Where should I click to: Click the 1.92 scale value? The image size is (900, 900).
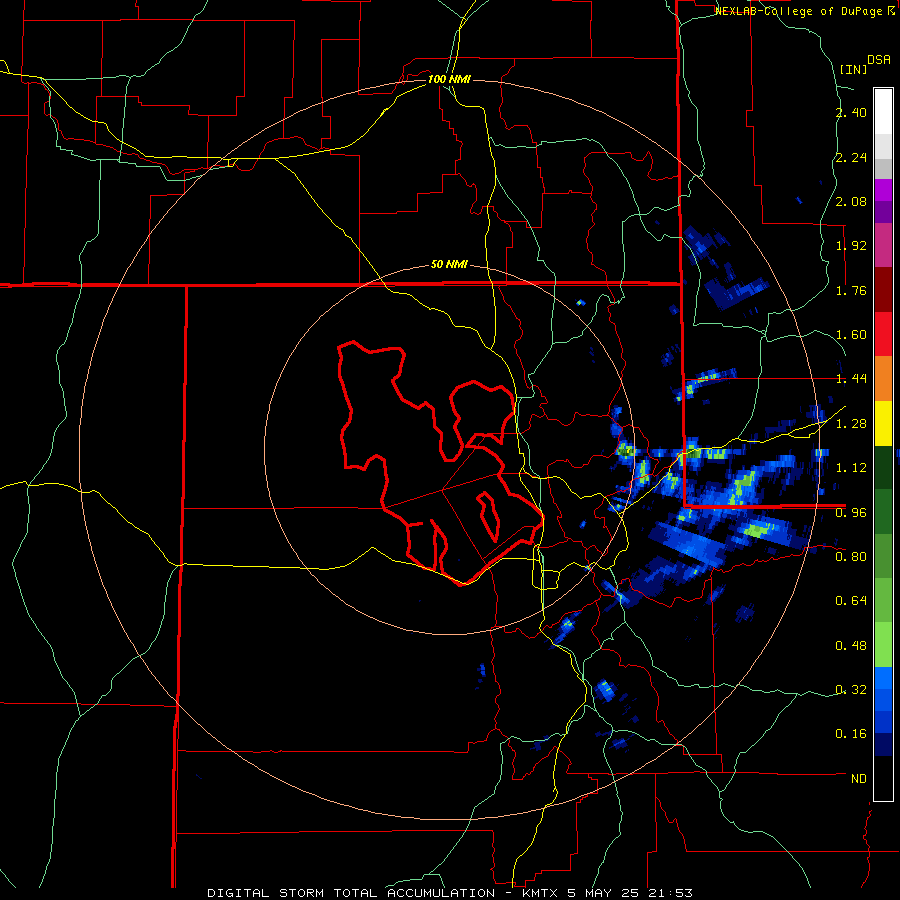(x=851, y=246)
